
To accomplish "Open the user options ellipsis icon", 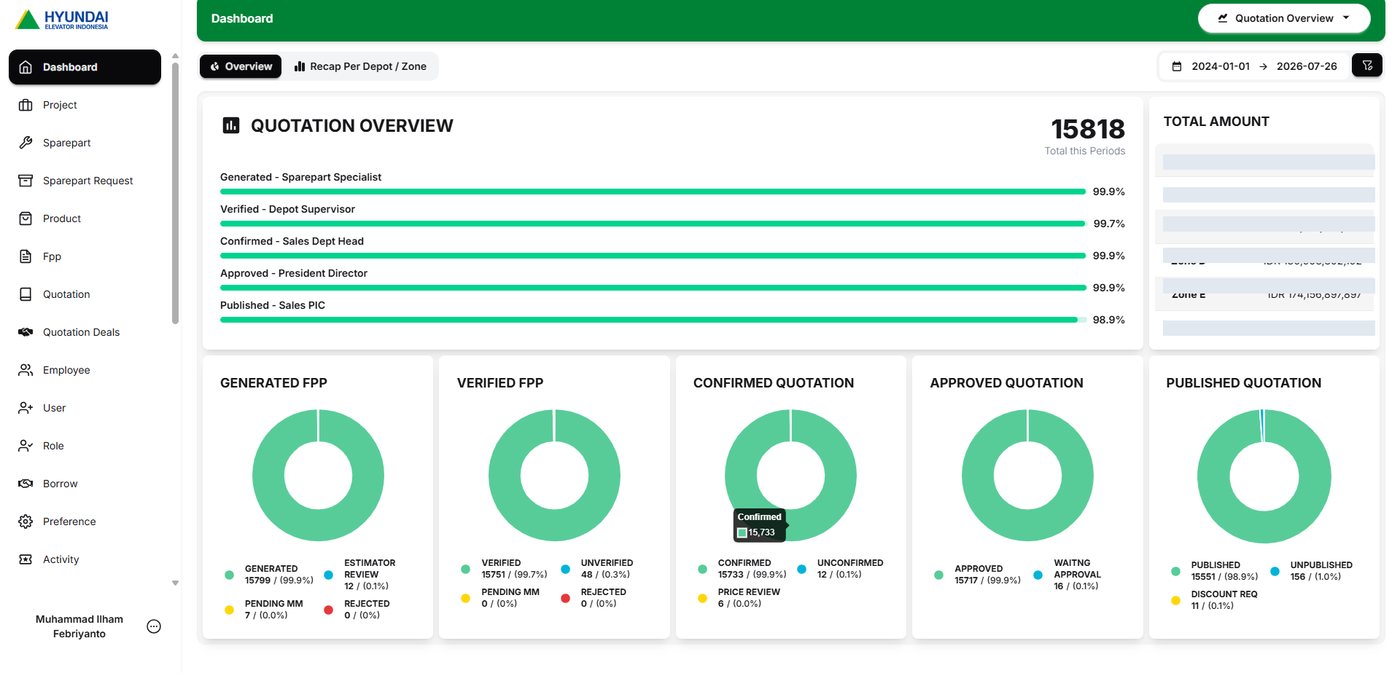I will point(154,627).
